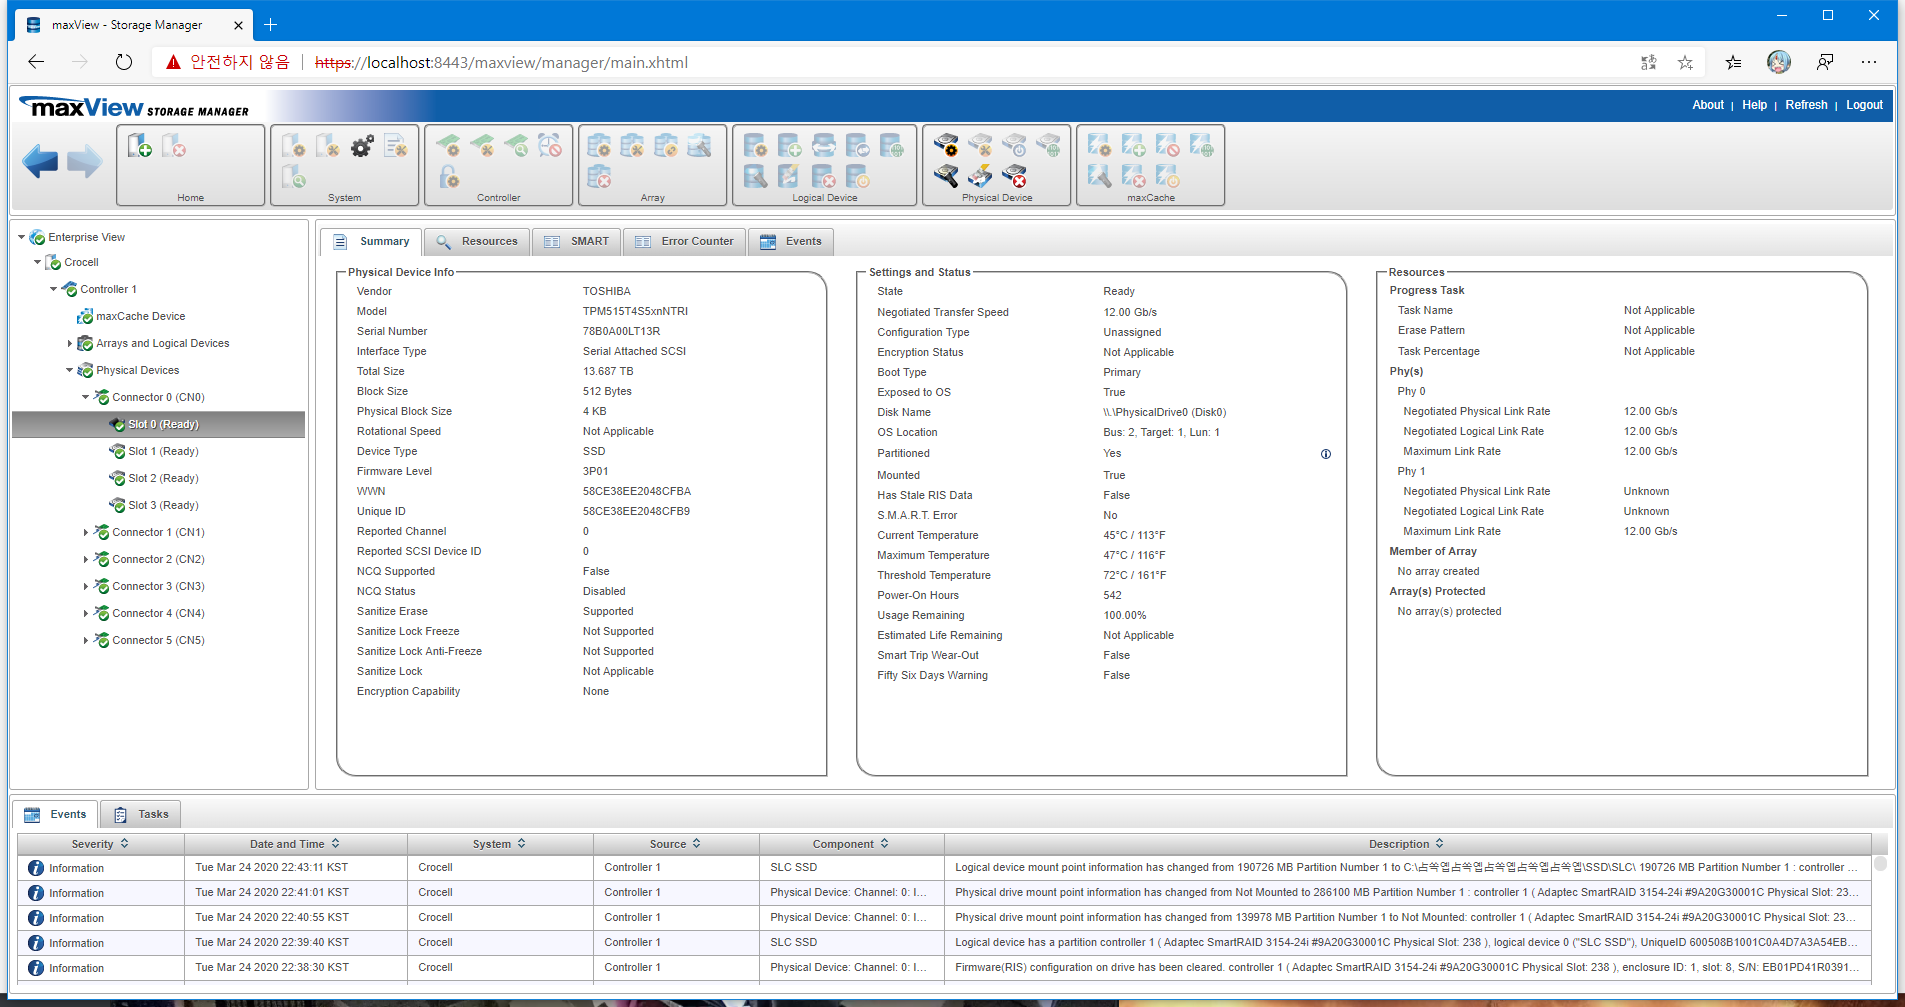The image size is (1905, 1007).
Task: Click card with magnifier icon in Controller group
Action: (x=516, y=146)
